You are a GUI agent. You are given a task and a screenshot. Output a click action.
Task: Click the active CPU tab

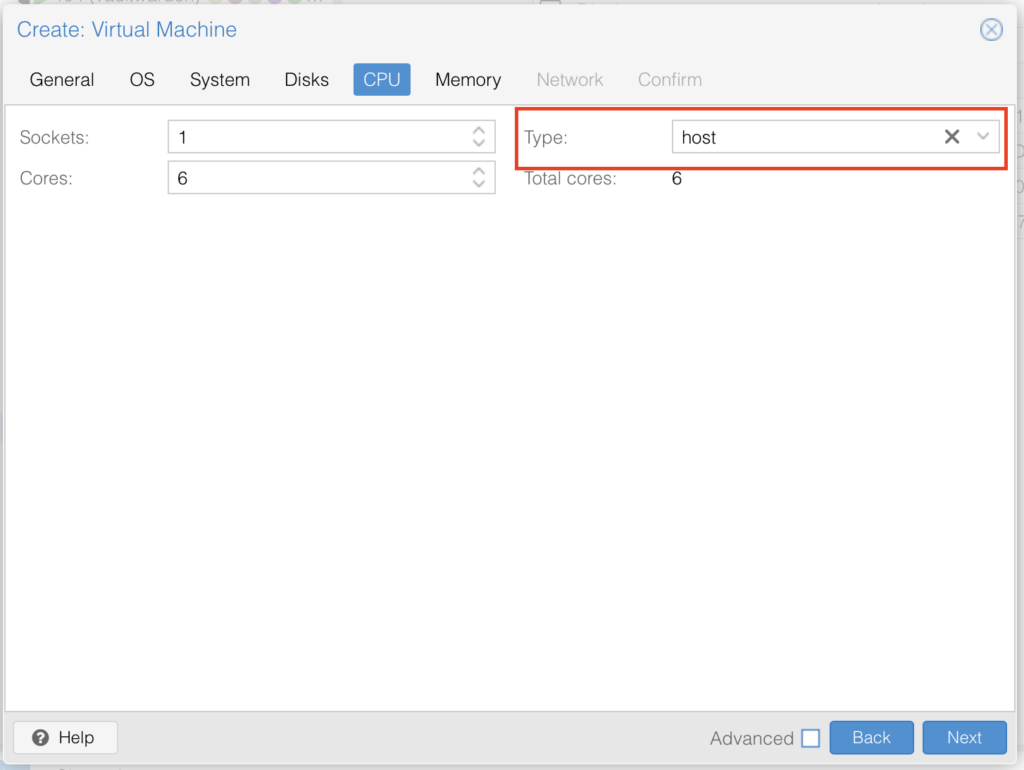[x=381, y=80]
